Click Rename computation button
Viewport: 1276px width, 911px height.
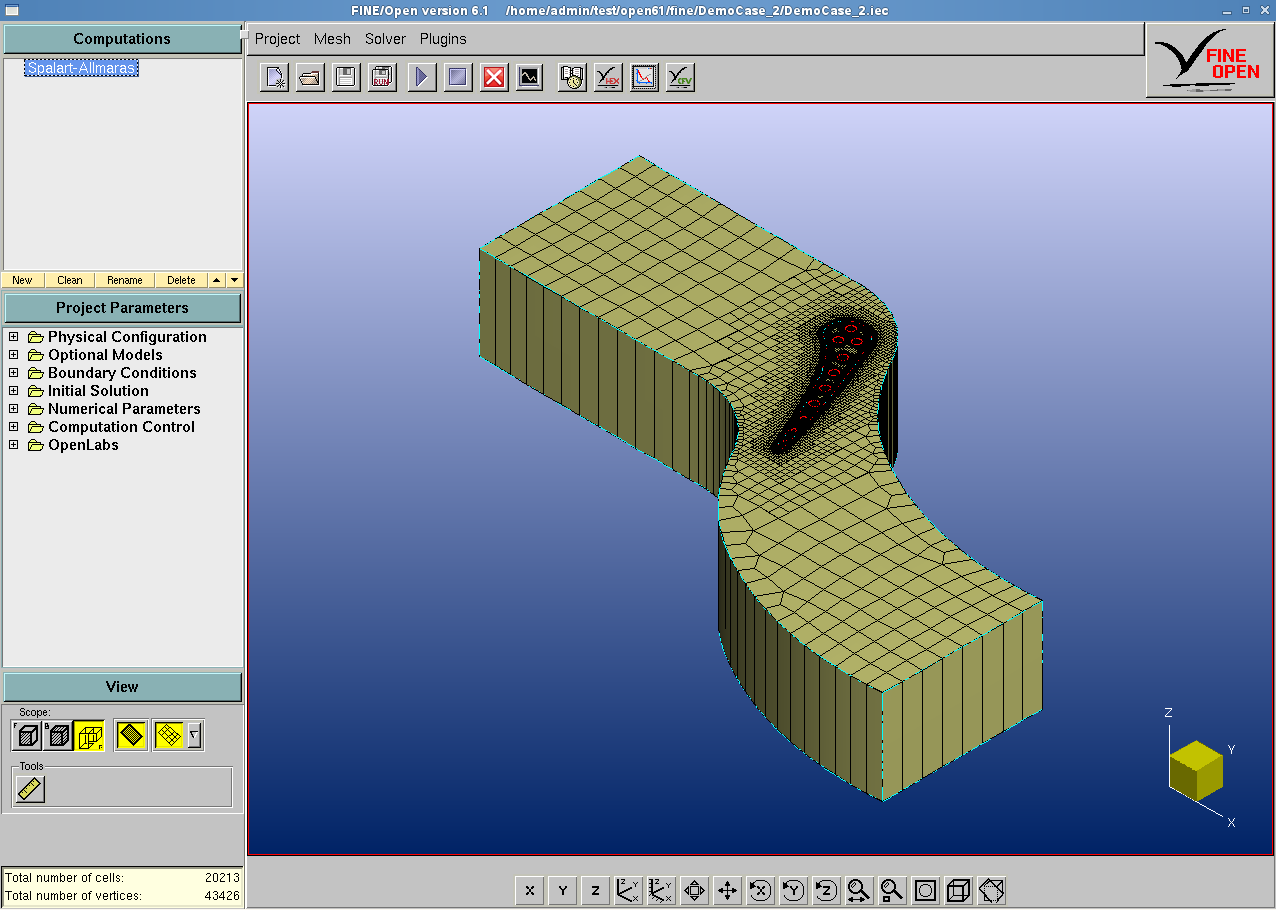coord(125,280)
